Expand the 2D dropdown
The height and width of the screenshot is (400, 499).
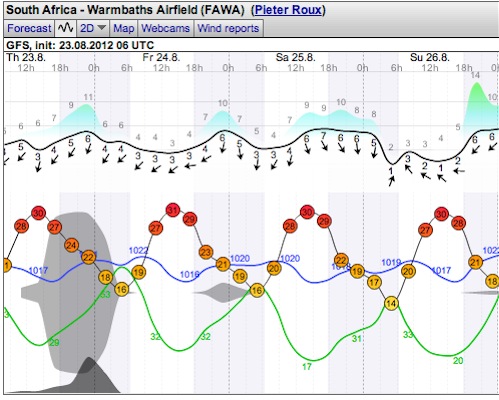[x=93, y=28]
